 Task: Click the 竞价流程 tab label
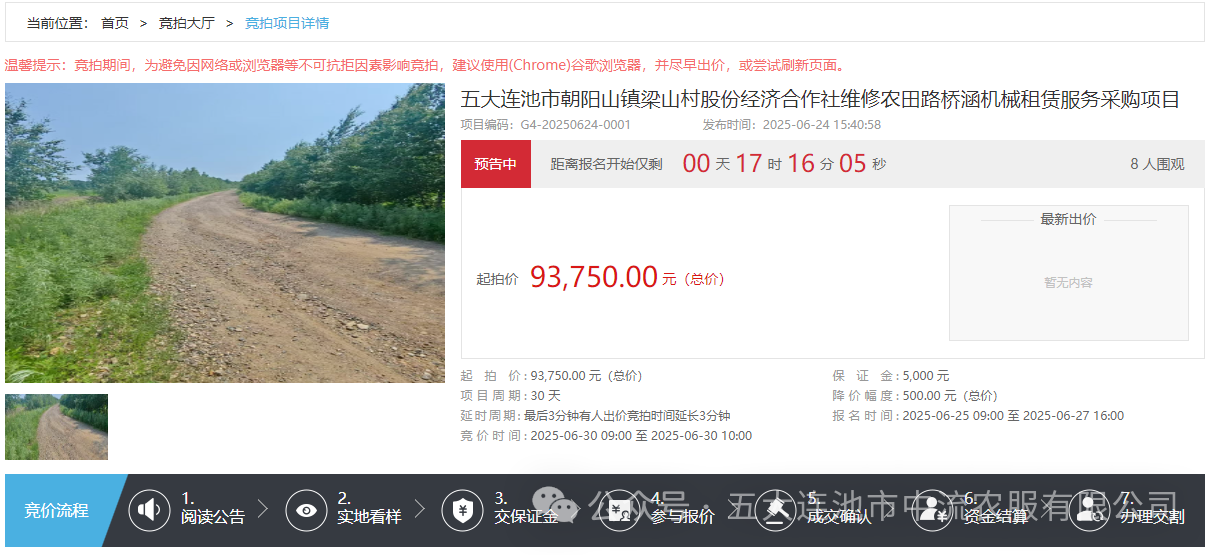pos(56,510)
